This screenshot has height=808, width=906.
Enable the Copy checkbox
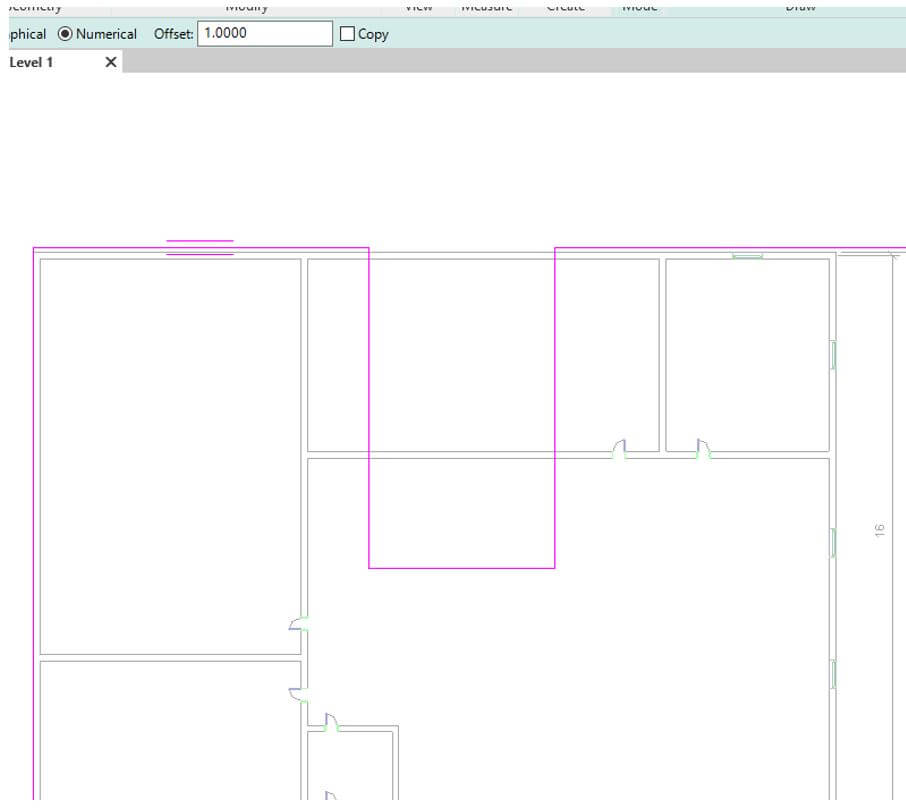pos(347,34)
